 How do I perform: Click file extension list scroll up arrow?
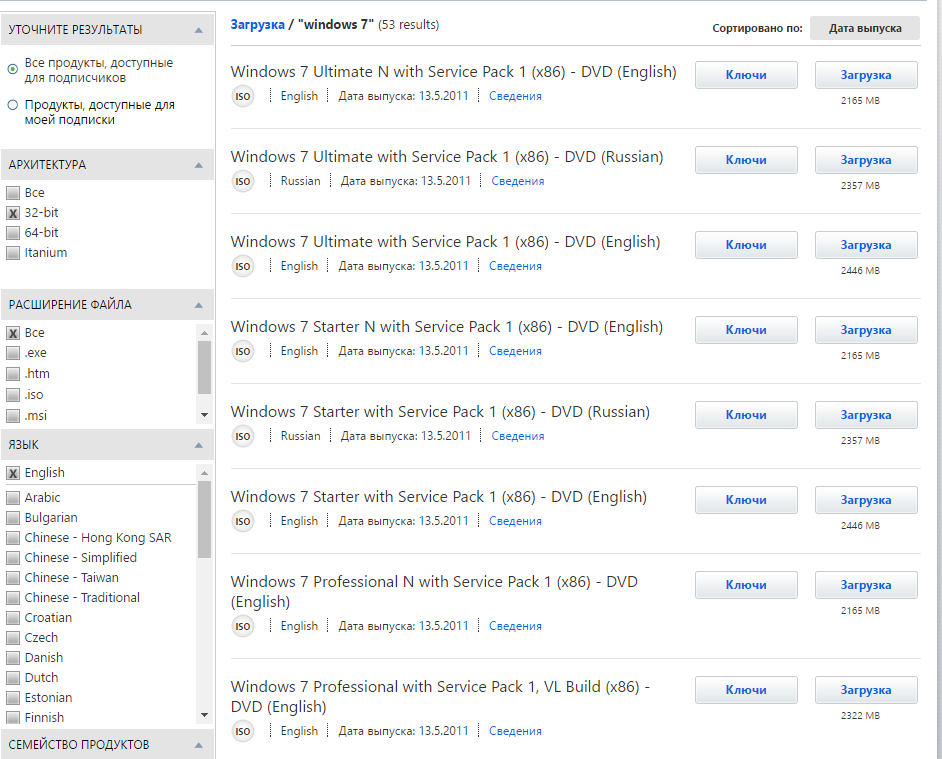204,333
